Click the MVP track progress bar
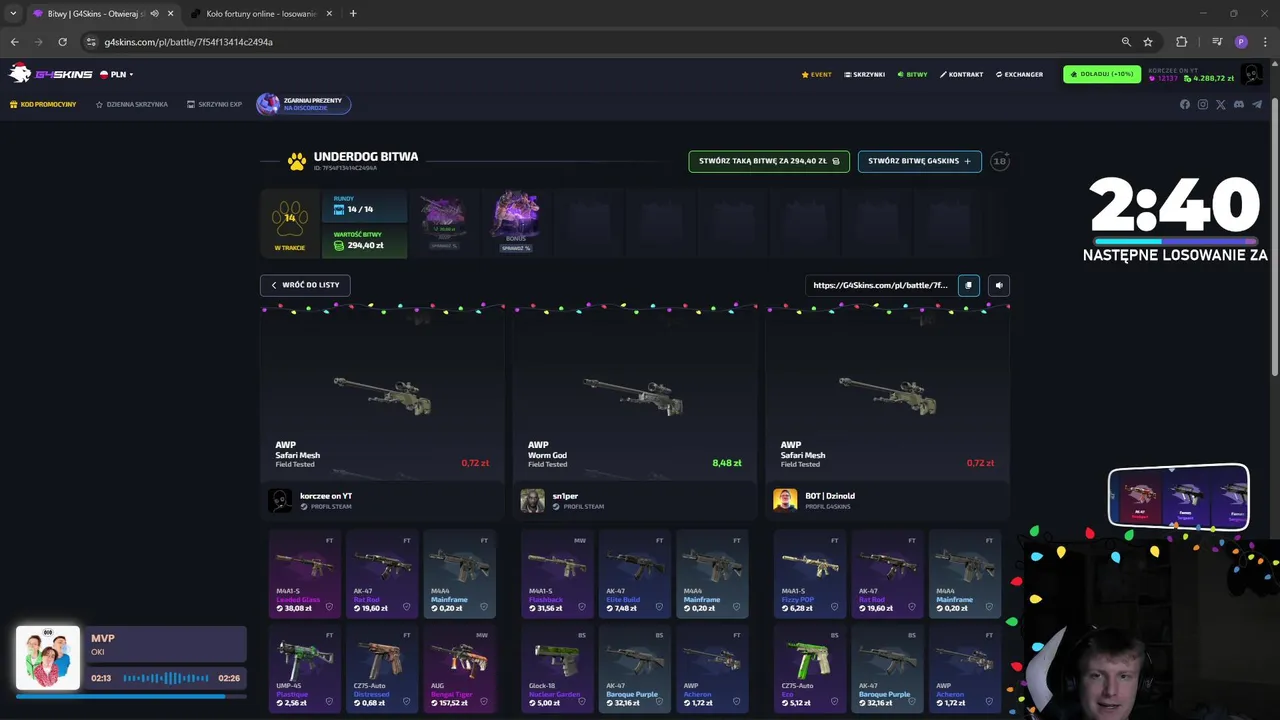 tap(131, 697)
